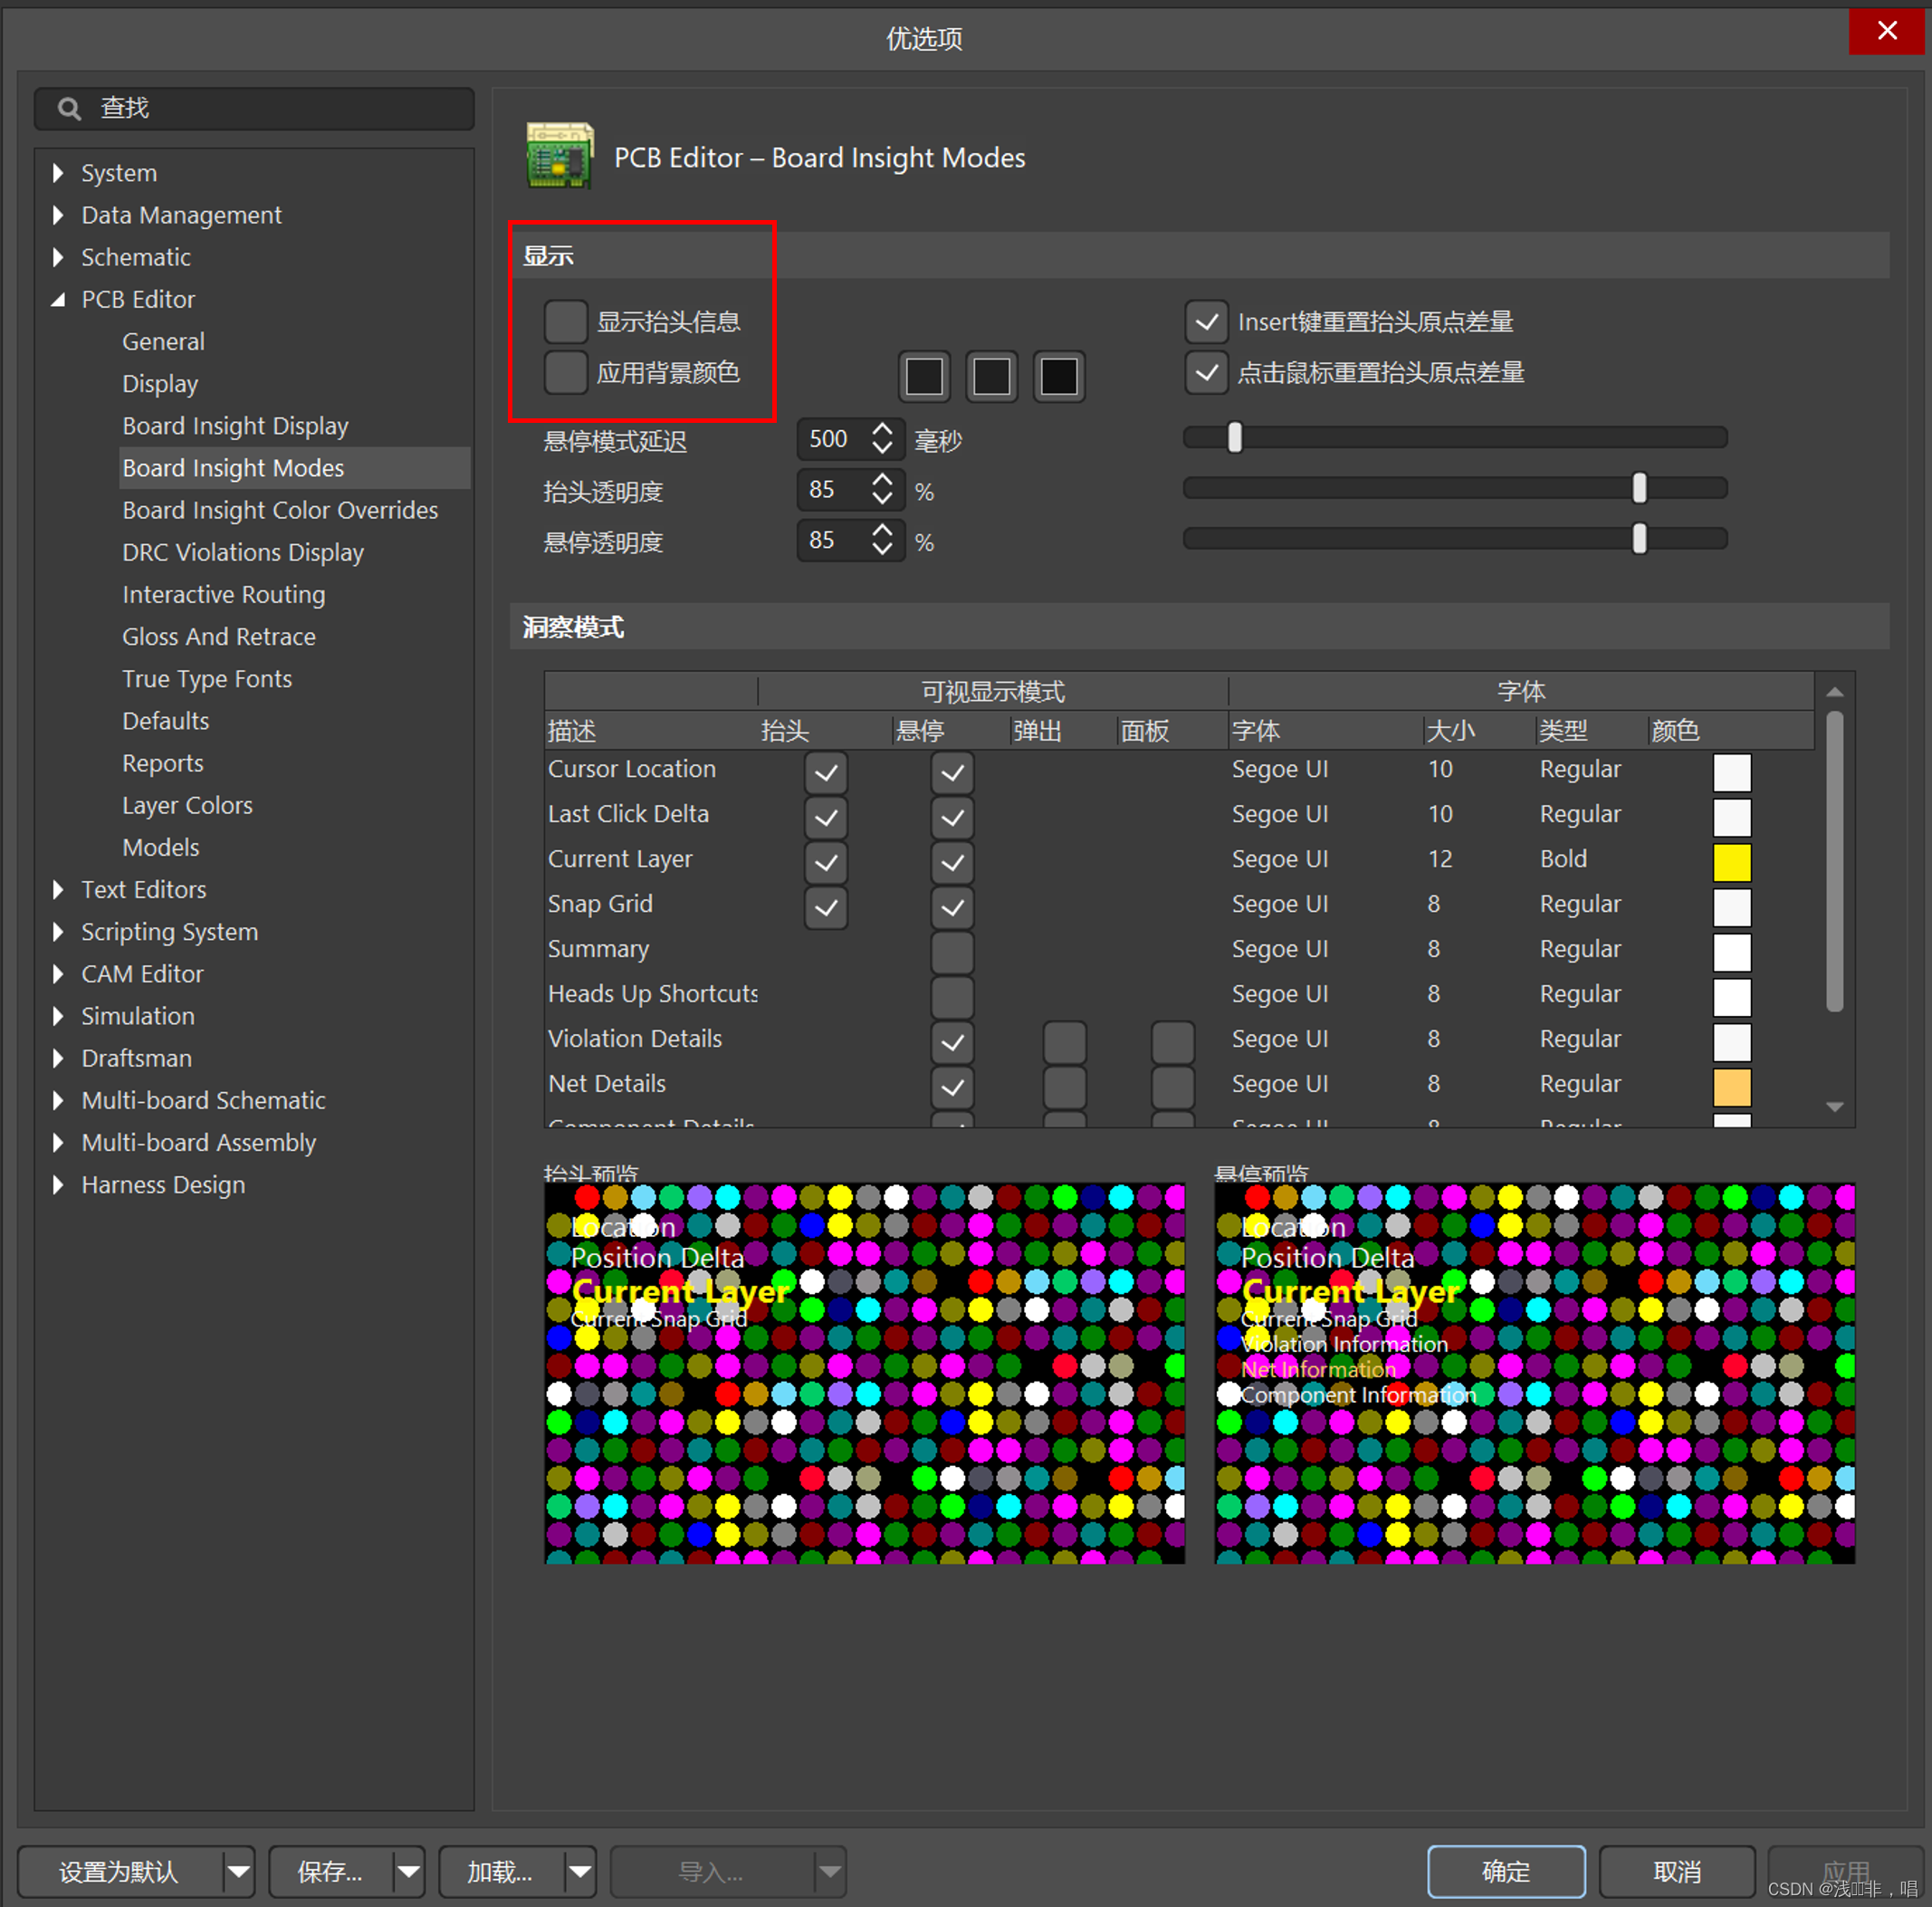Open the set-as-default dropdown arrow
The height and width of the screenshot is (1907, 1932).
point(238,1871)
